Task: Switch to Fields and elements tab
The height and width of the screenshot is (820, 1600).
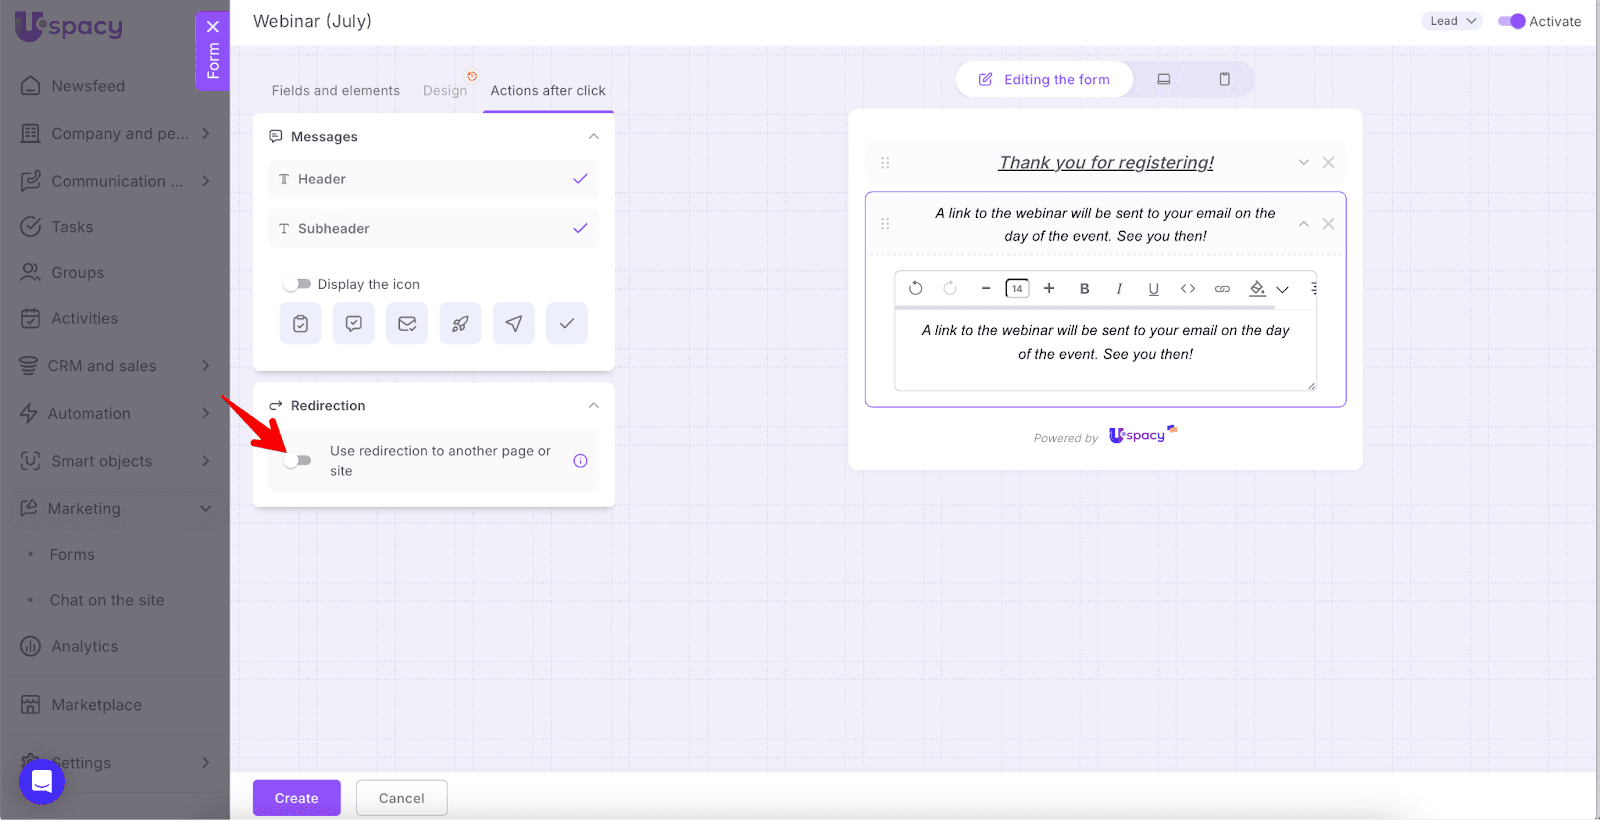Action: 335,90
